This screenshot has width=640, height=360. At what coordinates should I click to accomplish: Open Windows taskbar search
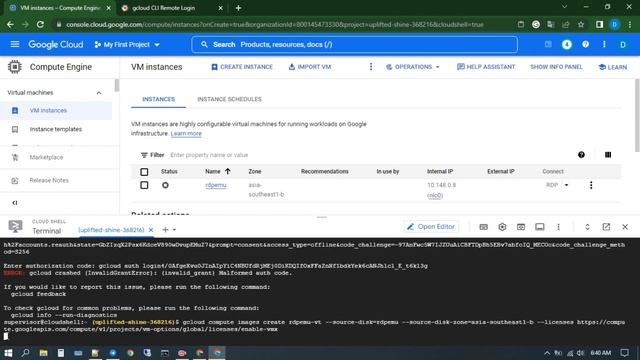25,353
